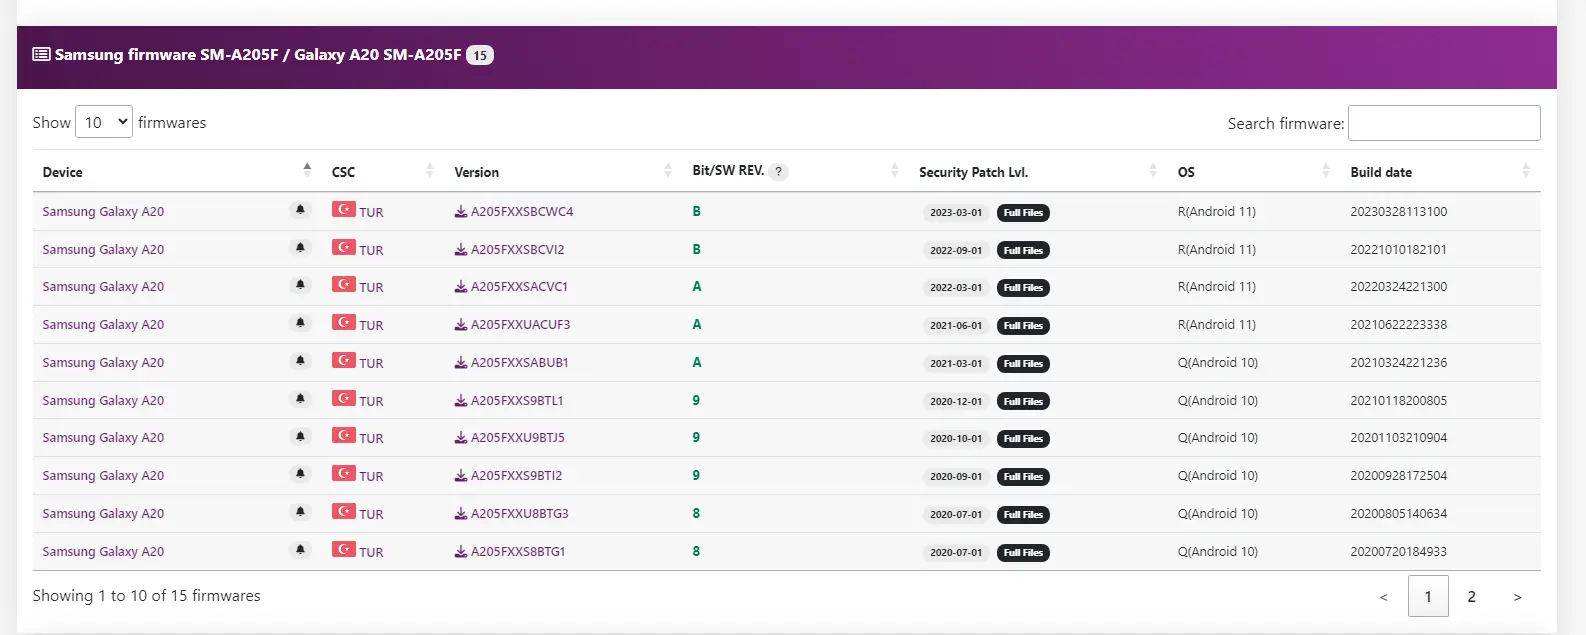Screen dimensions: 1586x635
Task: Click Turkey flag in the A205FXXSACVC1 row
Action: coord(344,284)
